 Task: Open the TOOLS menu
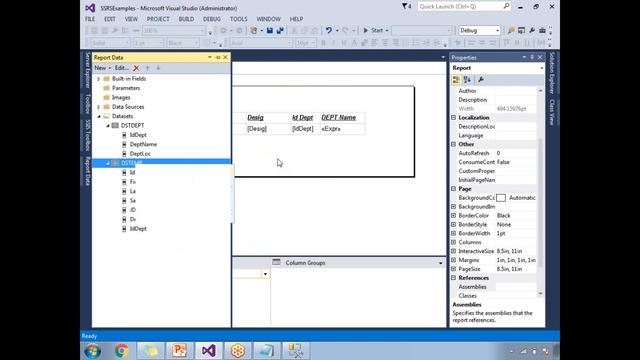238,19
